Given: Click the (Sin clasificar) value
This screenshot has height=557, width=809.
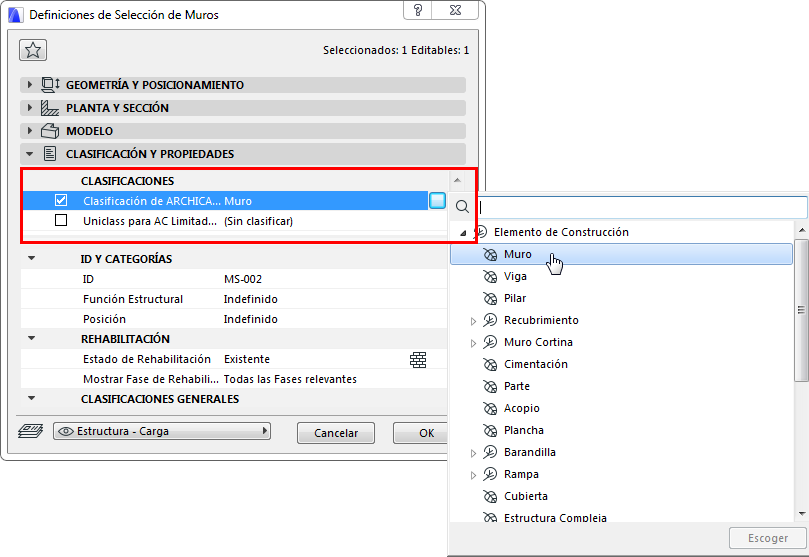Looking at the screenshot, I should [258, 221].
